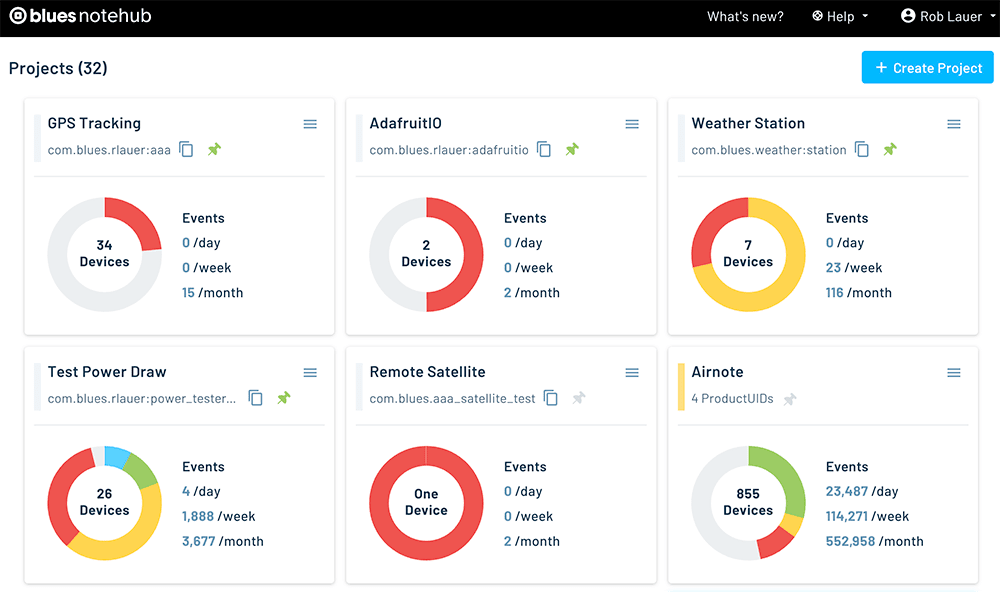This screenshot has width=1000, height=592.
Task: Open the Weather Station card hamburger menu
Action: [953, 124]
